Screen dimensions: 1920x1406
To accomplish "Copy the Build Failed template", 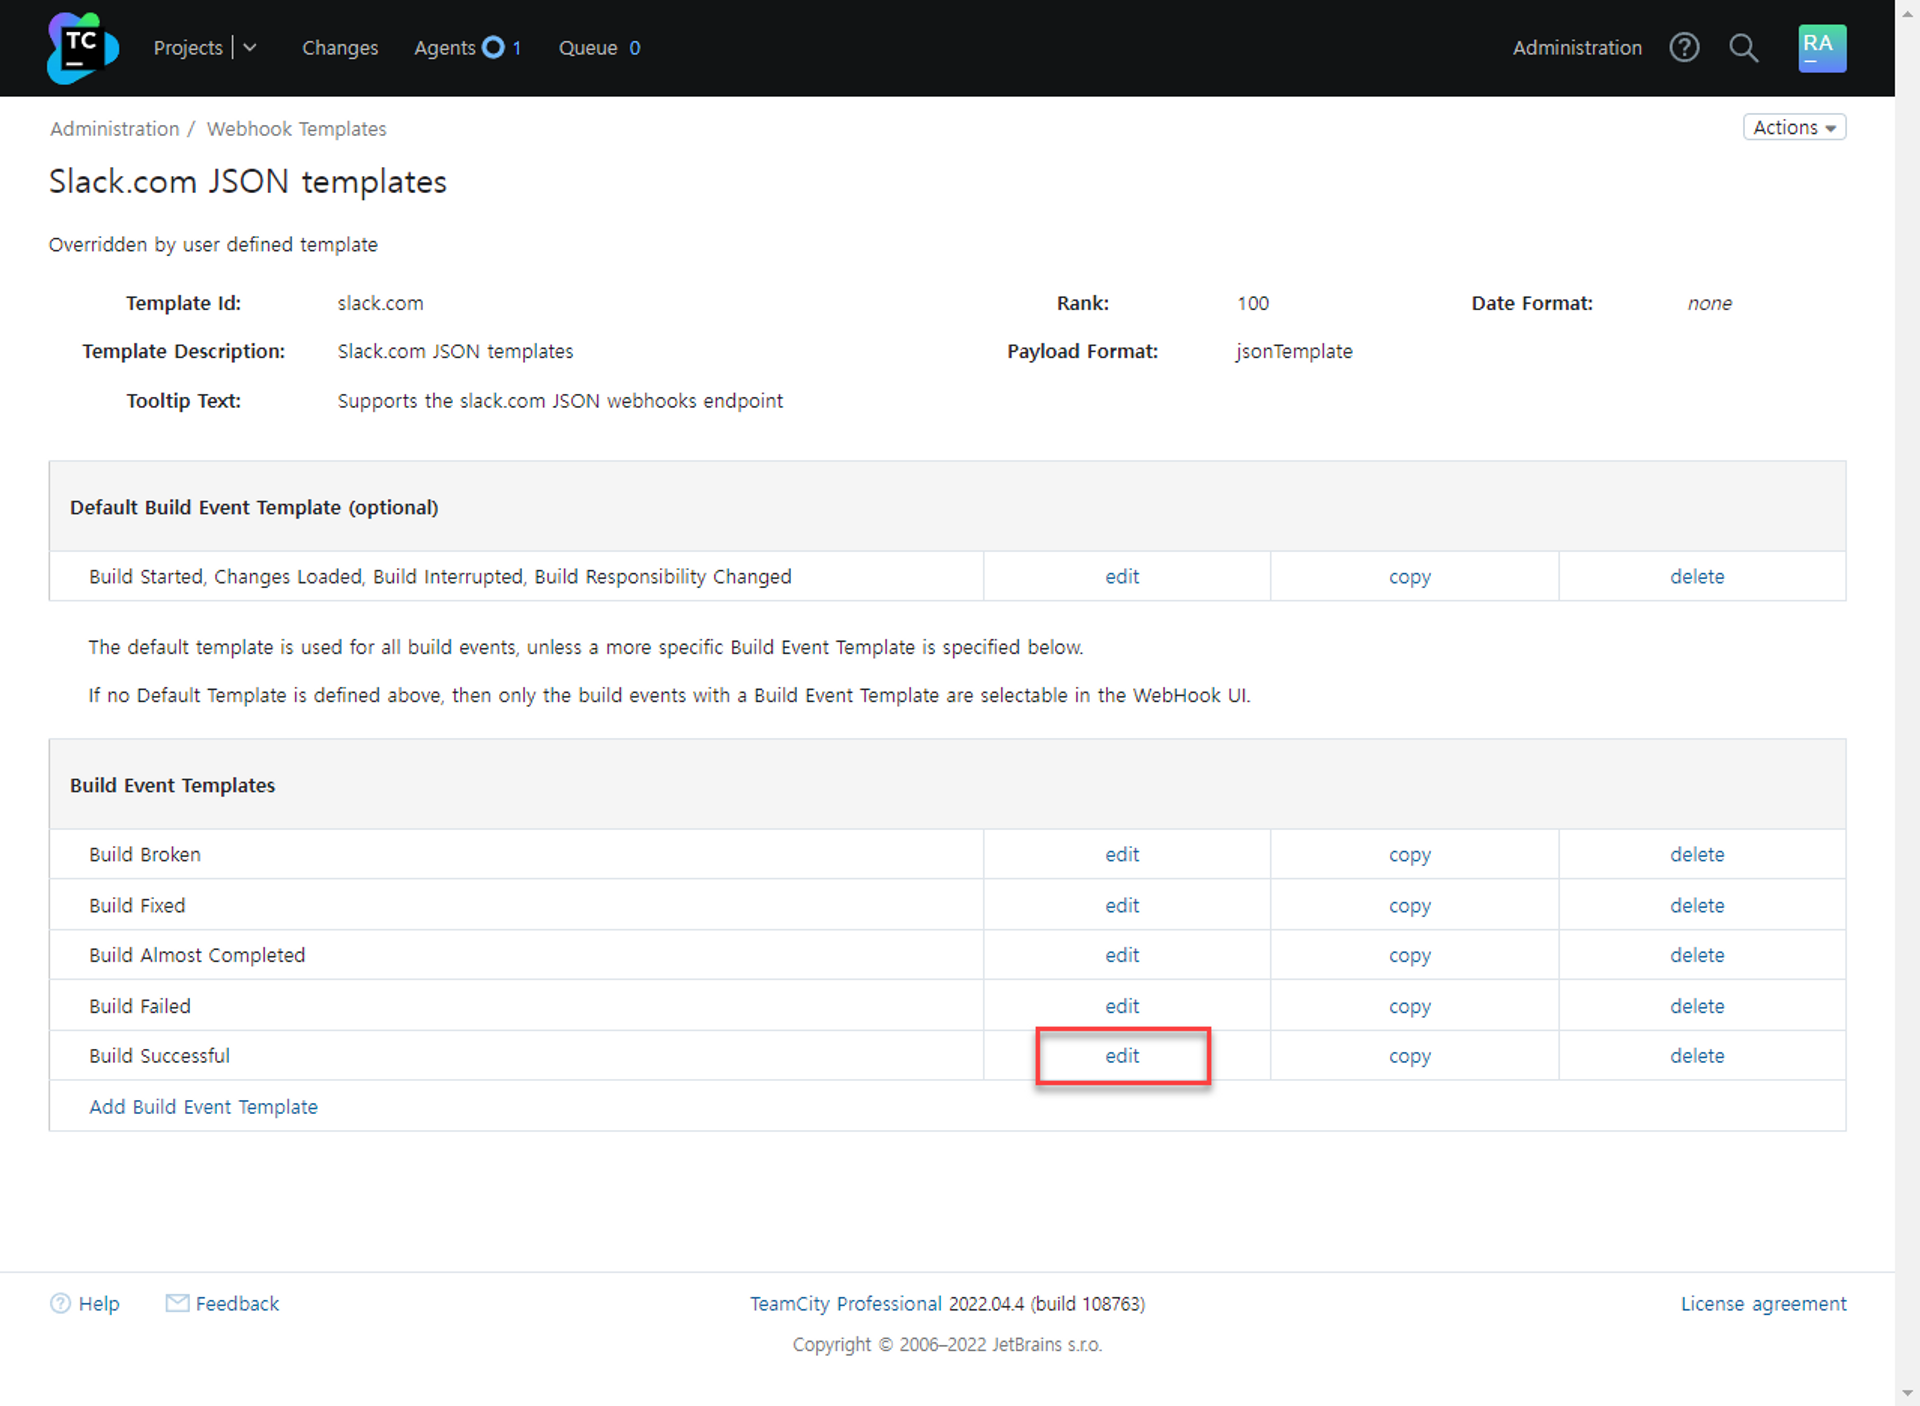I will [1410, 1007].
